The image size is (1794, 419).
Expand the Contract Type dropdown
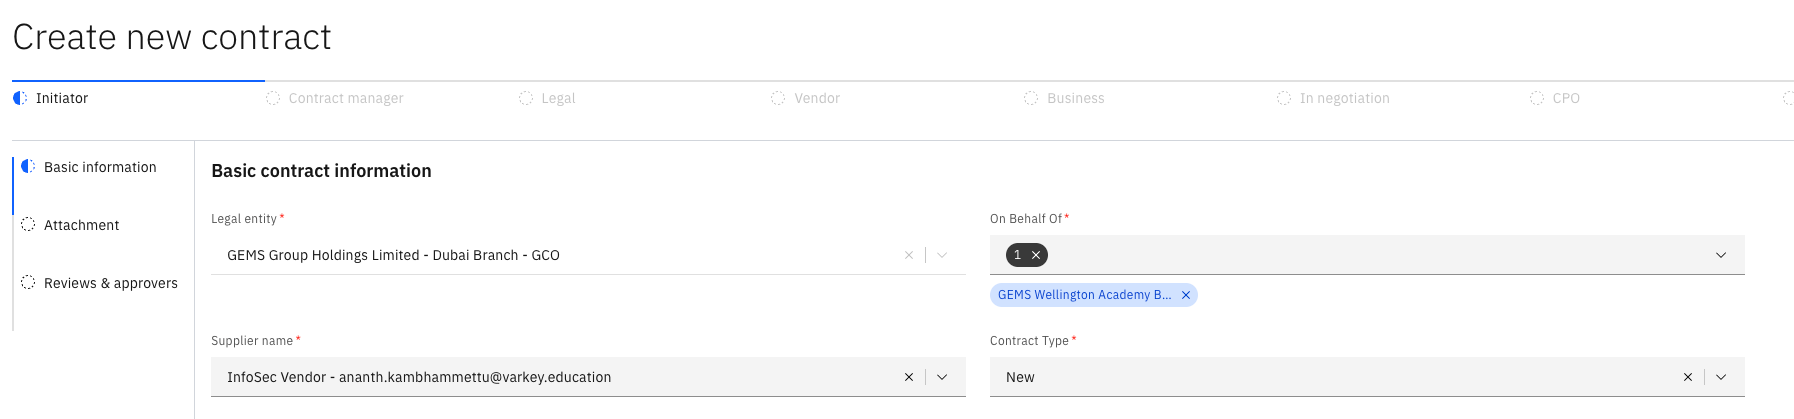(1721, 377)
